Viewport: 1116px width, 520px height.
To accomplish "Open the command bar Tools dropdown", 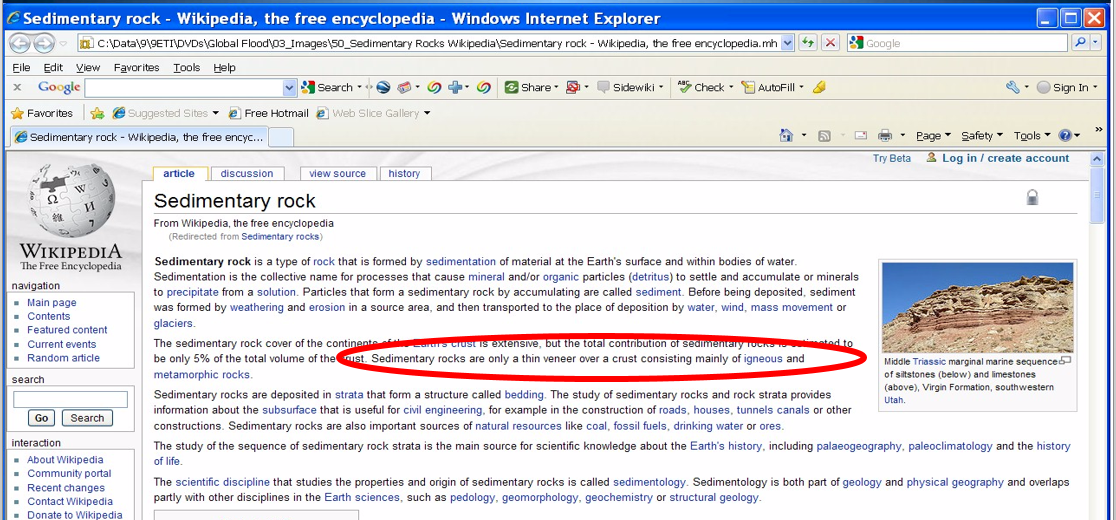I will 1032,135.
